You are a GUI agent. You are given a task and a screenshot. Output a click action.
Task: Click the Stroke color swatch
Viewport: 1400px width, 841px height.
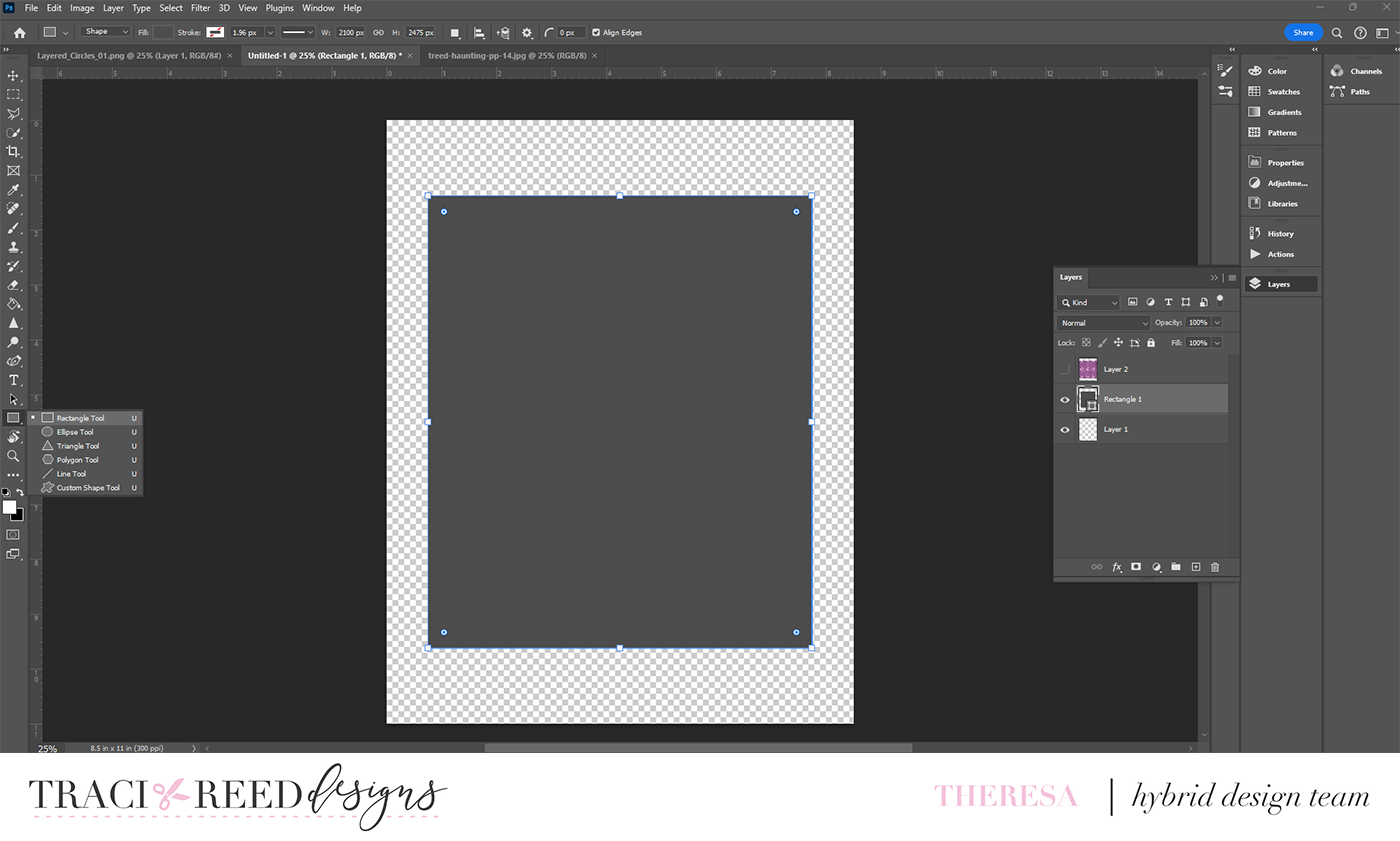click(214, 31)
